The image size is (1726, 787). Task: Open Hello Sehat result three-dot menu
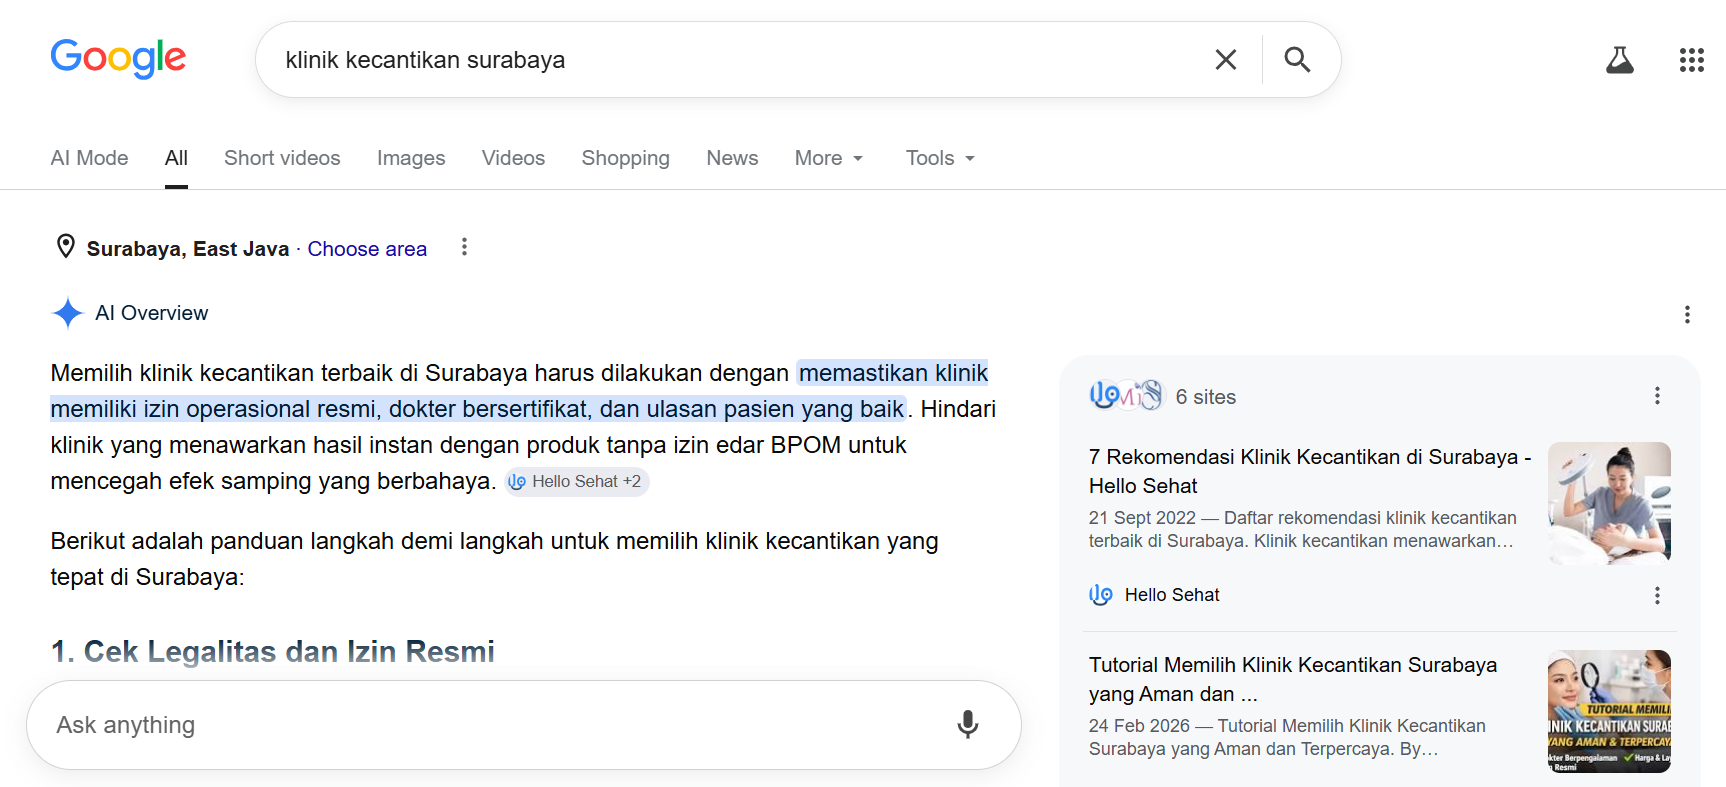pyautogui.click(x=1657, y=595)
